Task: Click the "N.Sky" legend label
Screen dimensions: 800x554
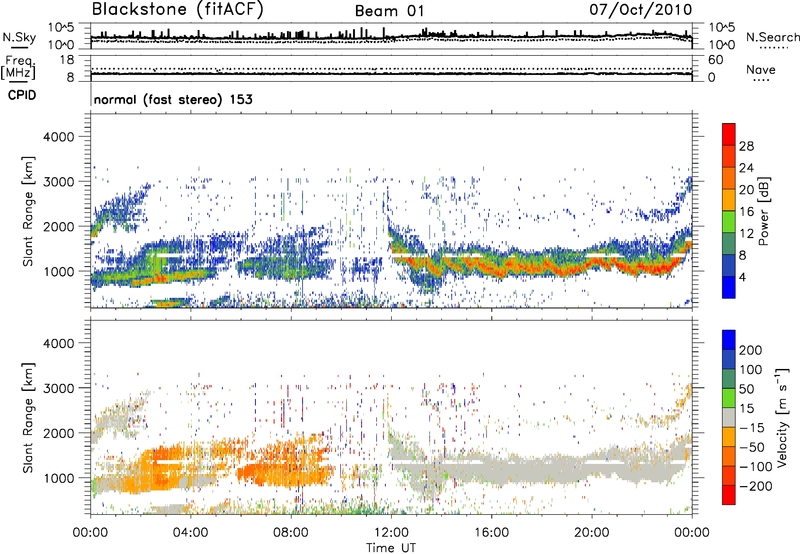Action: pyautogui.click(x=19, y=37)
